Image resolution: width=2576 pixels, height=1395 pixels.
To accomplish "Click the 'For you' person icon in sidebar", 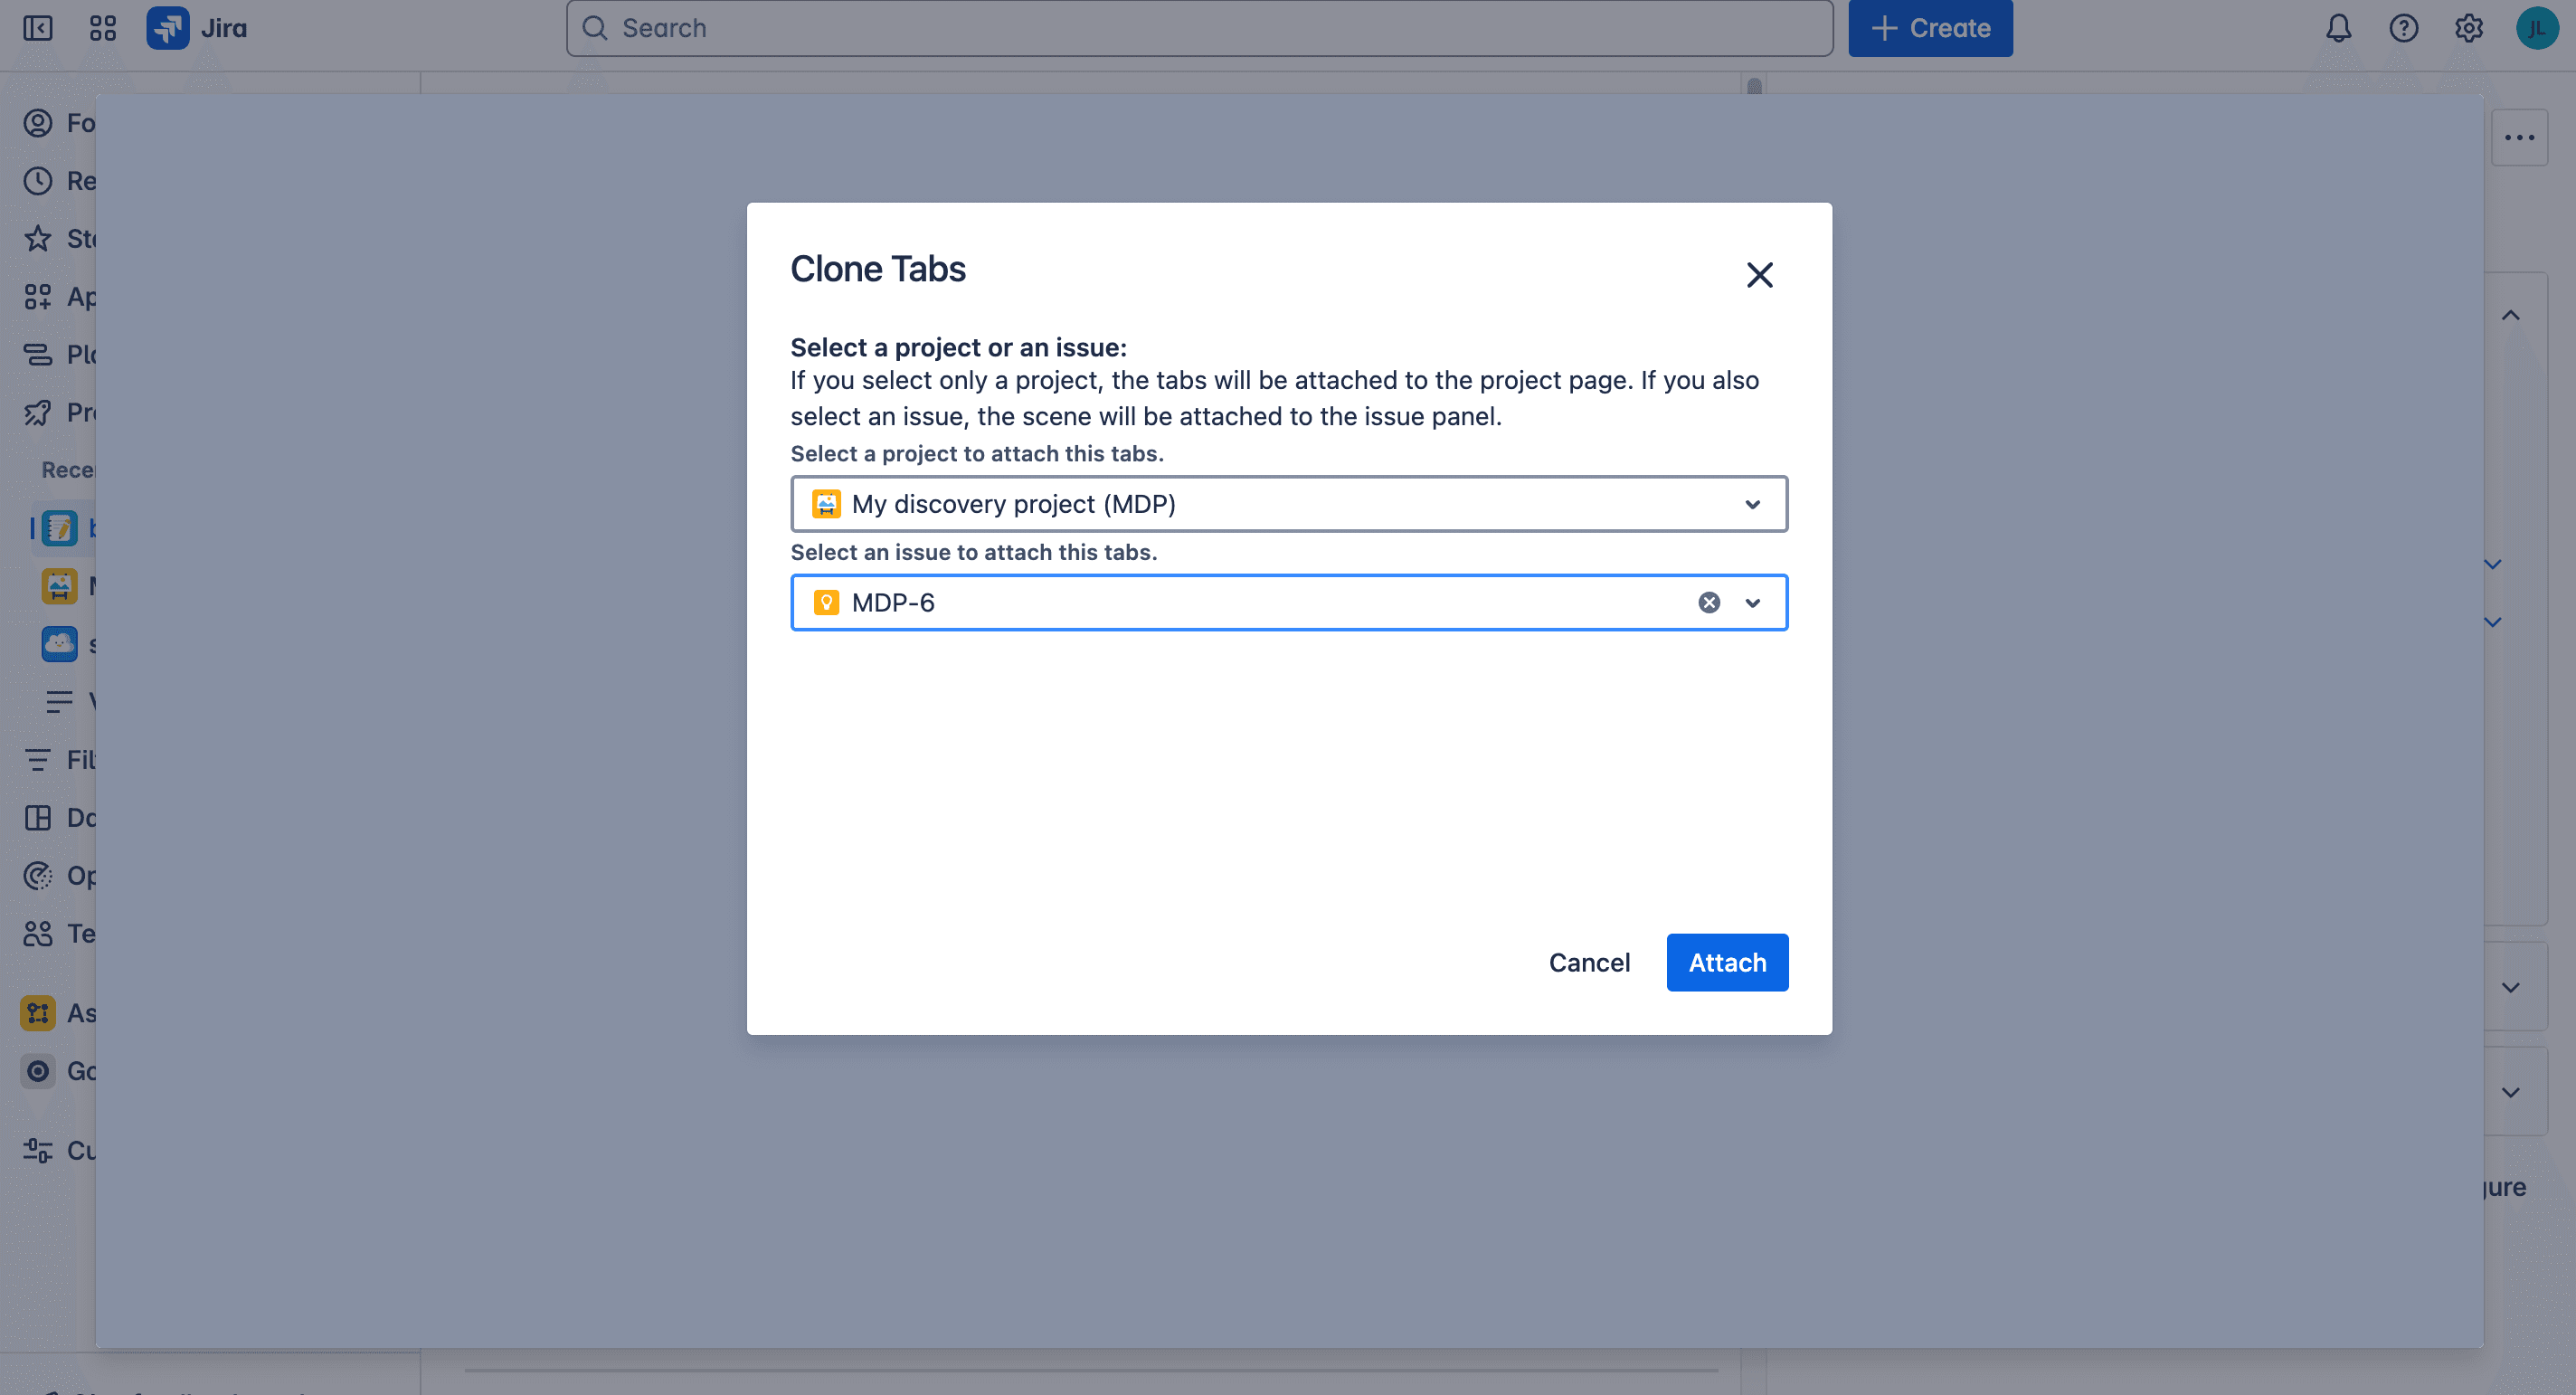I will pyautogui.click(x=38, y=122).
